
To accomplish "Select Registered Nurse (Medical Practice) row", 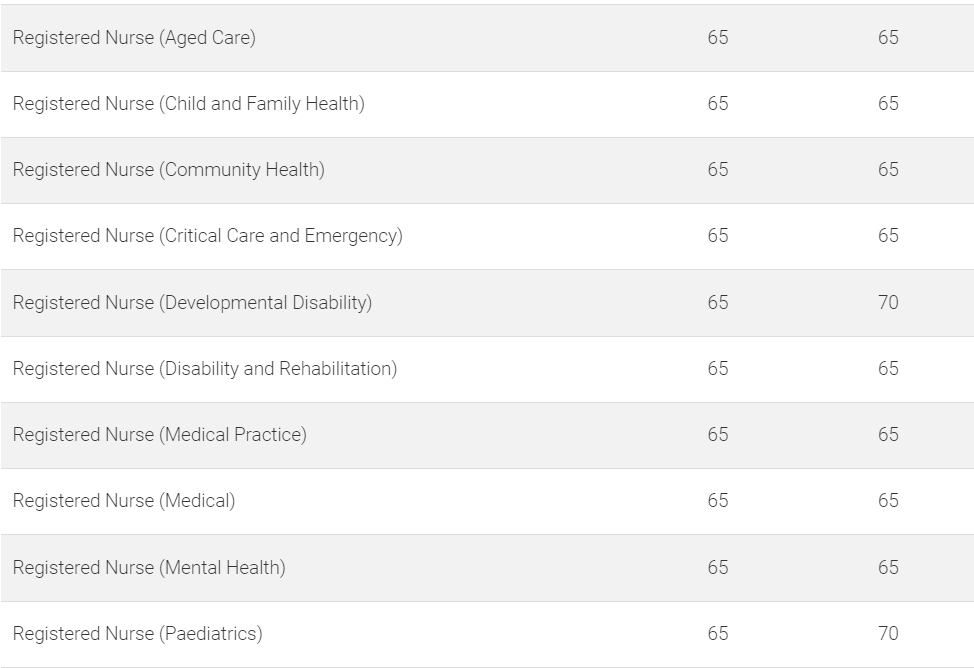I will pyautogui.click(x=487, y=435).
